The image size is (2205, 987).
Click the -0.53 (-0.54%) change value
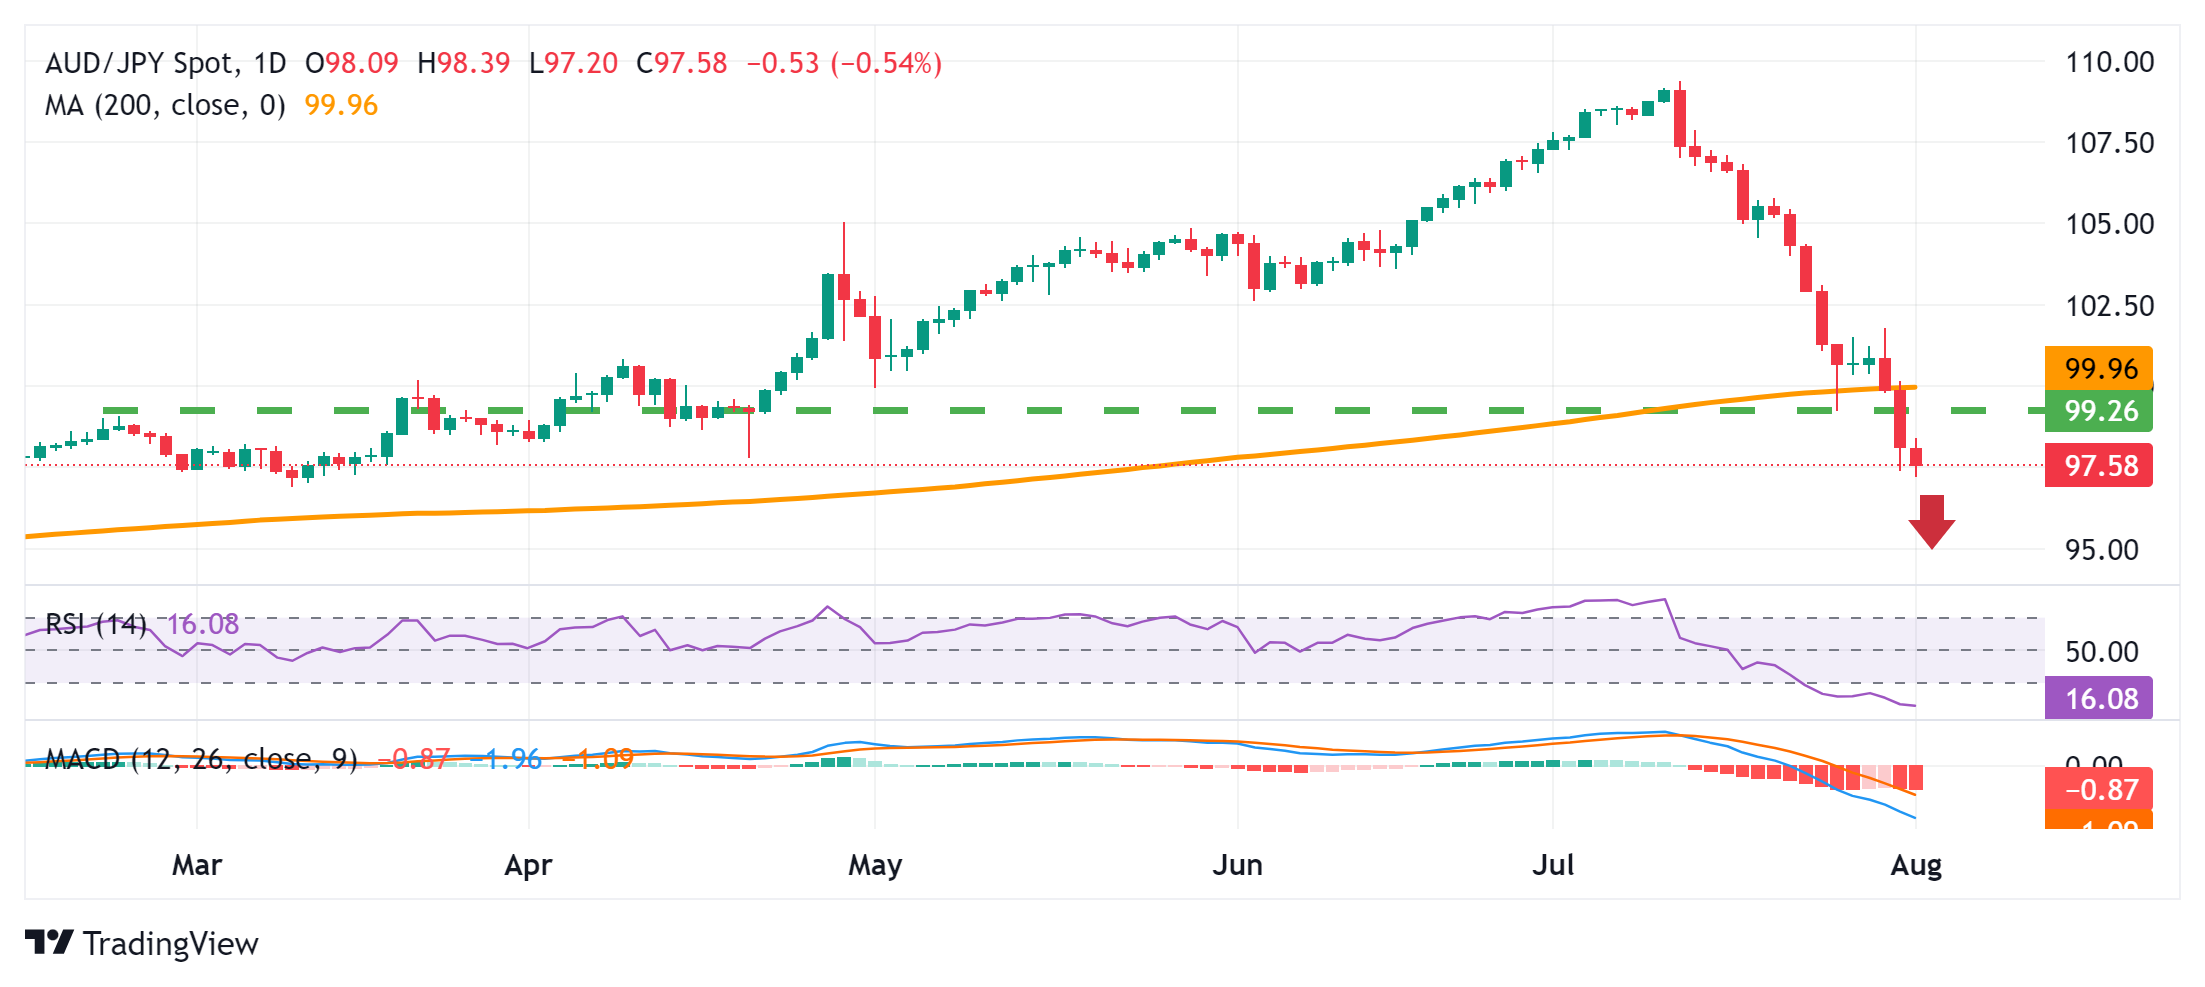click(x=844, y=64)
